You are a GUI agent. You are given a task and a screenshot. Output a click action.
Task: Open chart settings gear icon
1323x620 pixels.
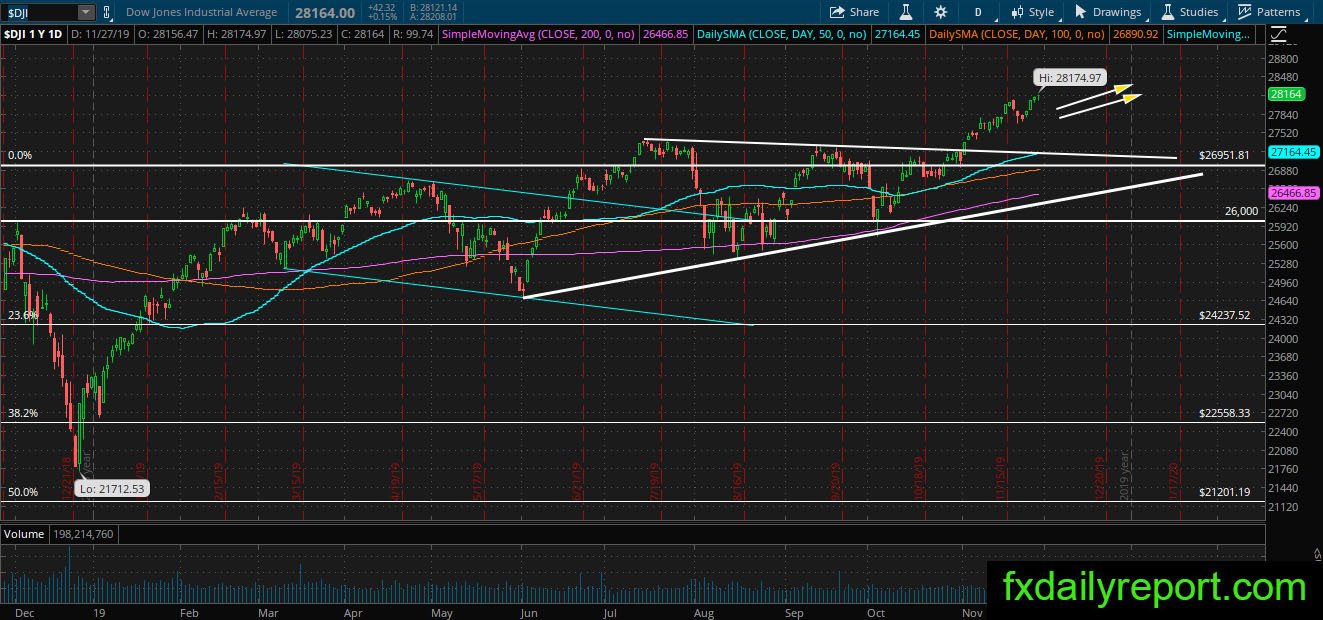click(940, 12)
